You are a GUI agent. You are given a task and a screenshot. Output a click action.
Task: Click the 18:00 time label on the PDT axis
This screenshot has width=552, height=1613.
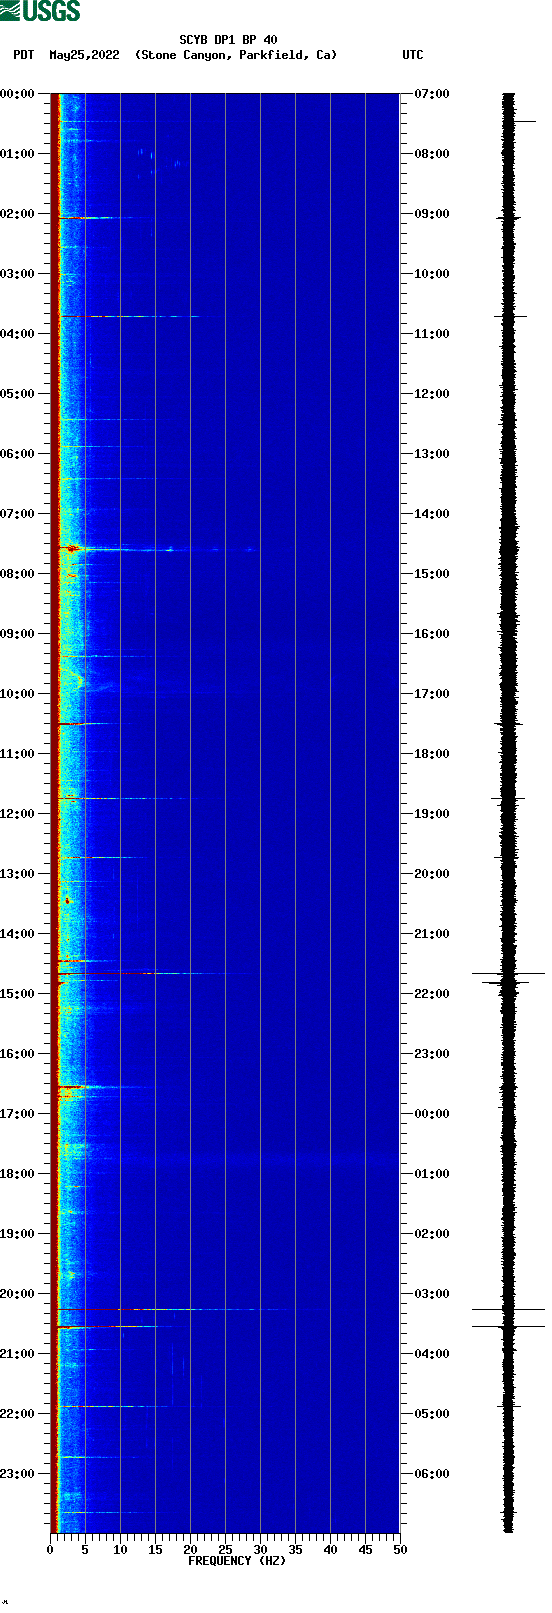coord(18,1174)
